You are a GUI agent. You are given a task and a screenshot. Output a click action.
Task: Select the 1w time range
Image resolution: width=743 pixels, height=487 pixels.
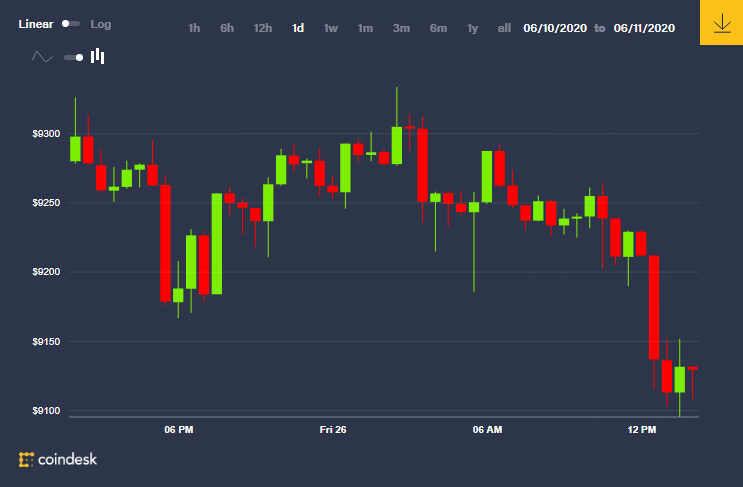click(x=331, y=28)
